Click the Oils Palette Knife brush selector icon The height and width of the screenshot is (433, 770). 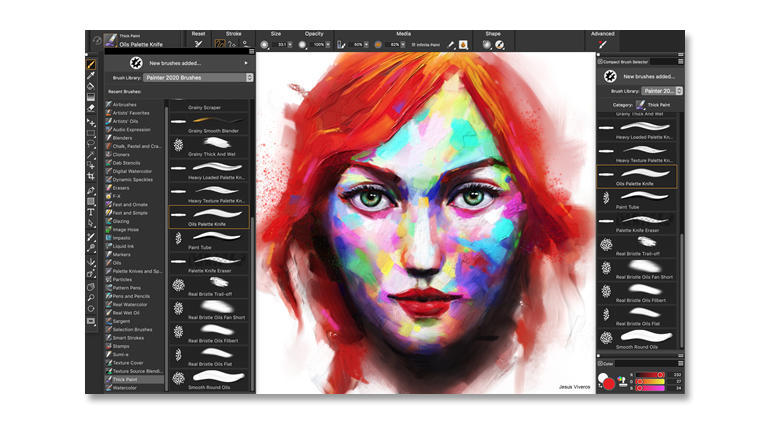(110, 40)
